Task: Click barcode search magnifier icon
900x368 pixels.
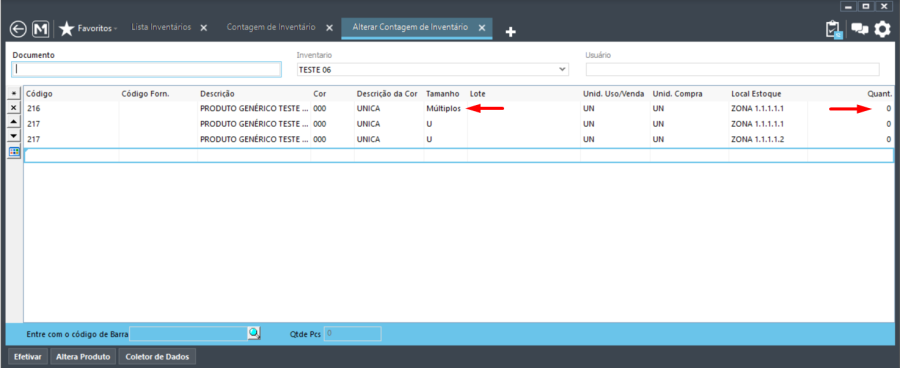Action: click(254, 333)
